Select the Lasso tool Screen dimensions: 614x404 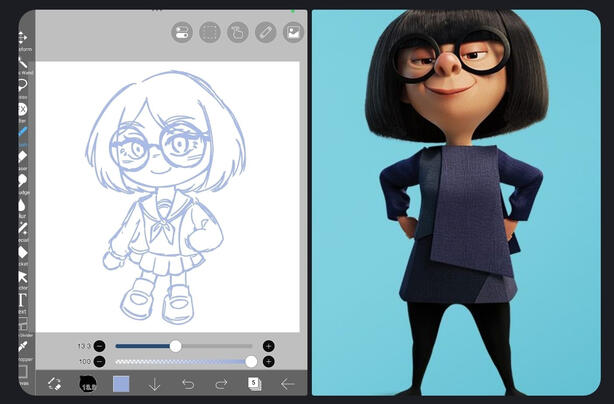tap(22, 85)
